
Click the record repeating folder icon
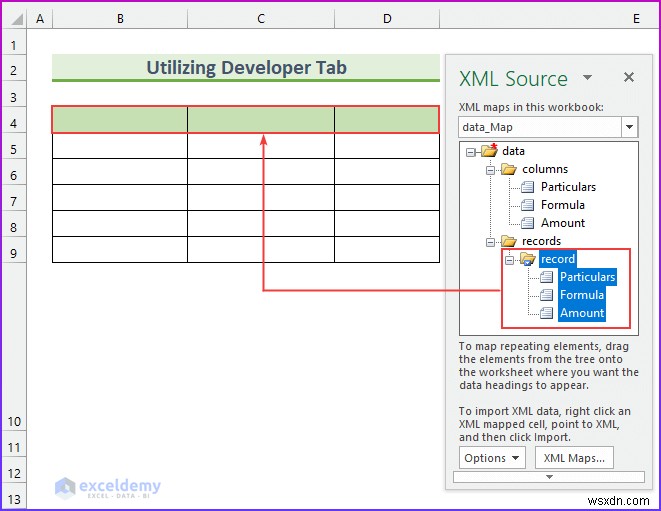pyautogui.click(x=527, y=259)
